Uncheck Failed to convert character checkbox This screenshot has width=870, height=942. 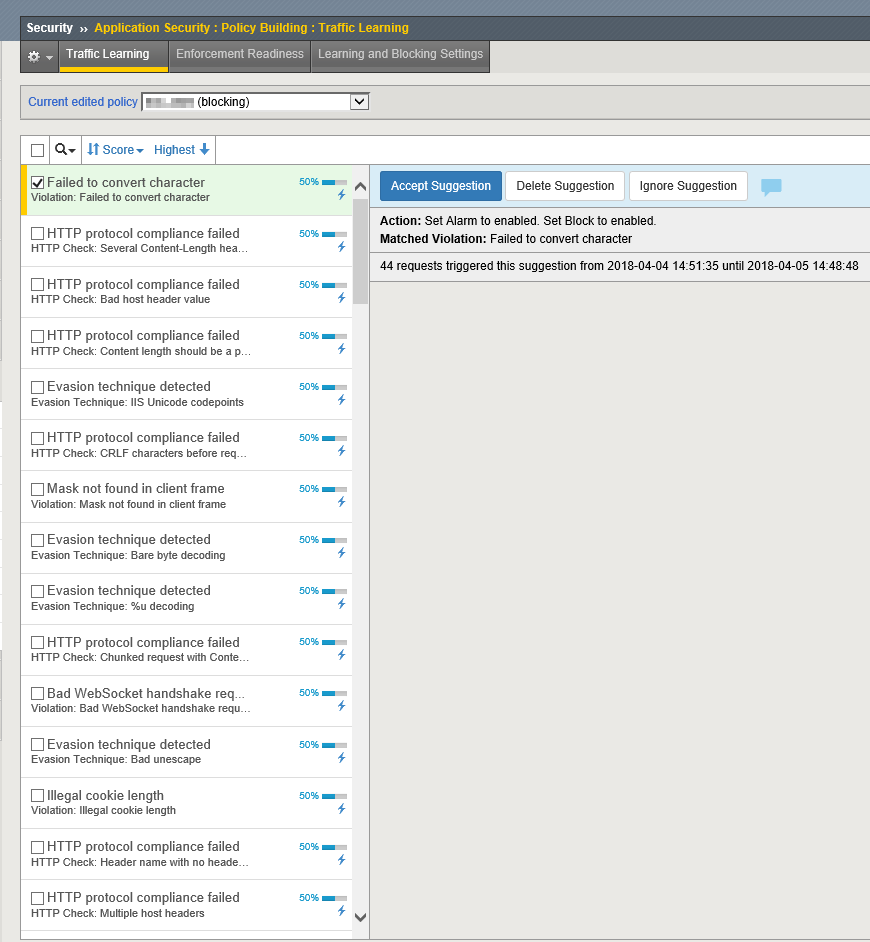37,183
